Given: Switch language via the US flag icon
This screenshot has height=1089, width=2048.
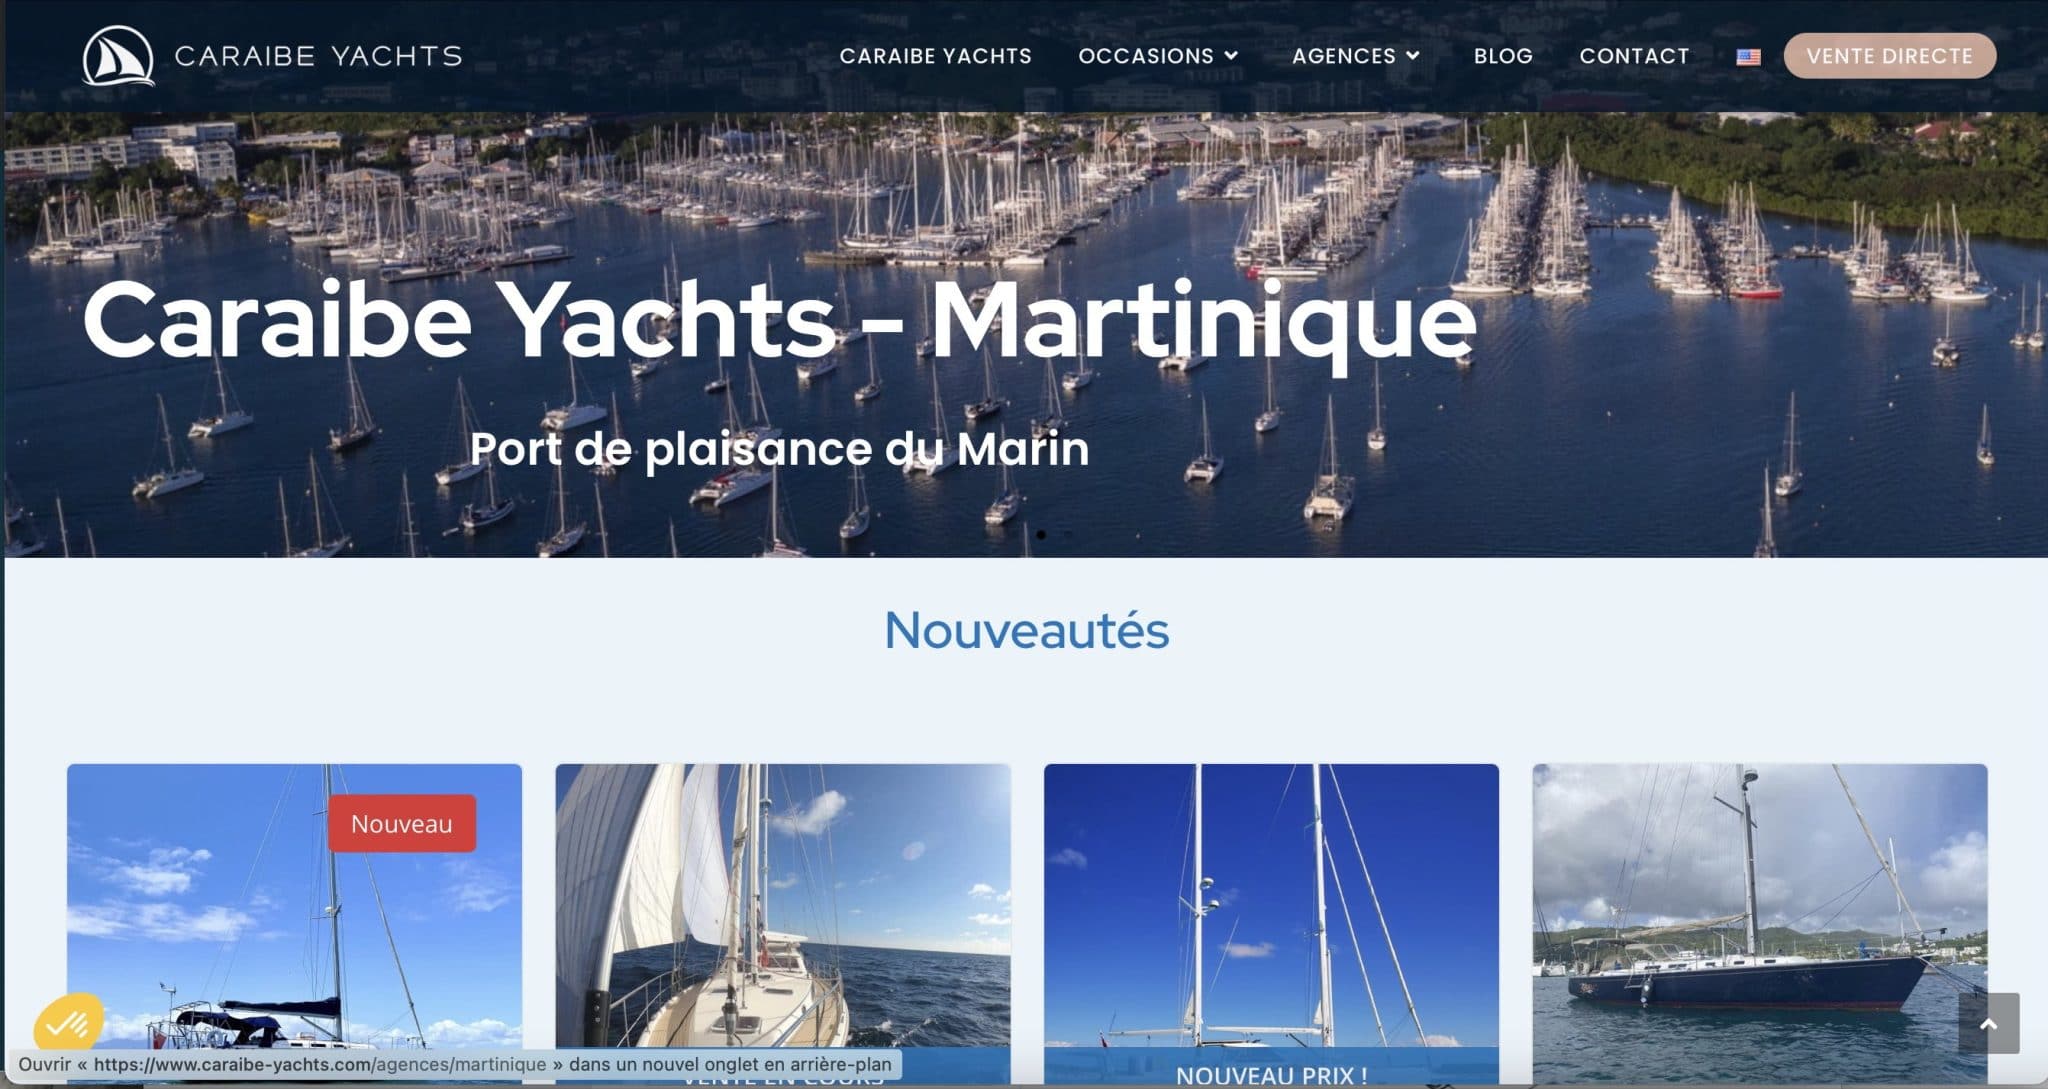Looking at the screenshot, I should 1748,57.
